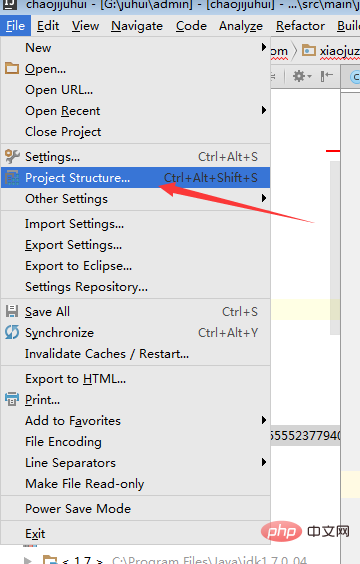Image resolution: width=360 pixels, height=564 pixels.
Task: Click the editor vertical scrollbar
Action: 335,248
